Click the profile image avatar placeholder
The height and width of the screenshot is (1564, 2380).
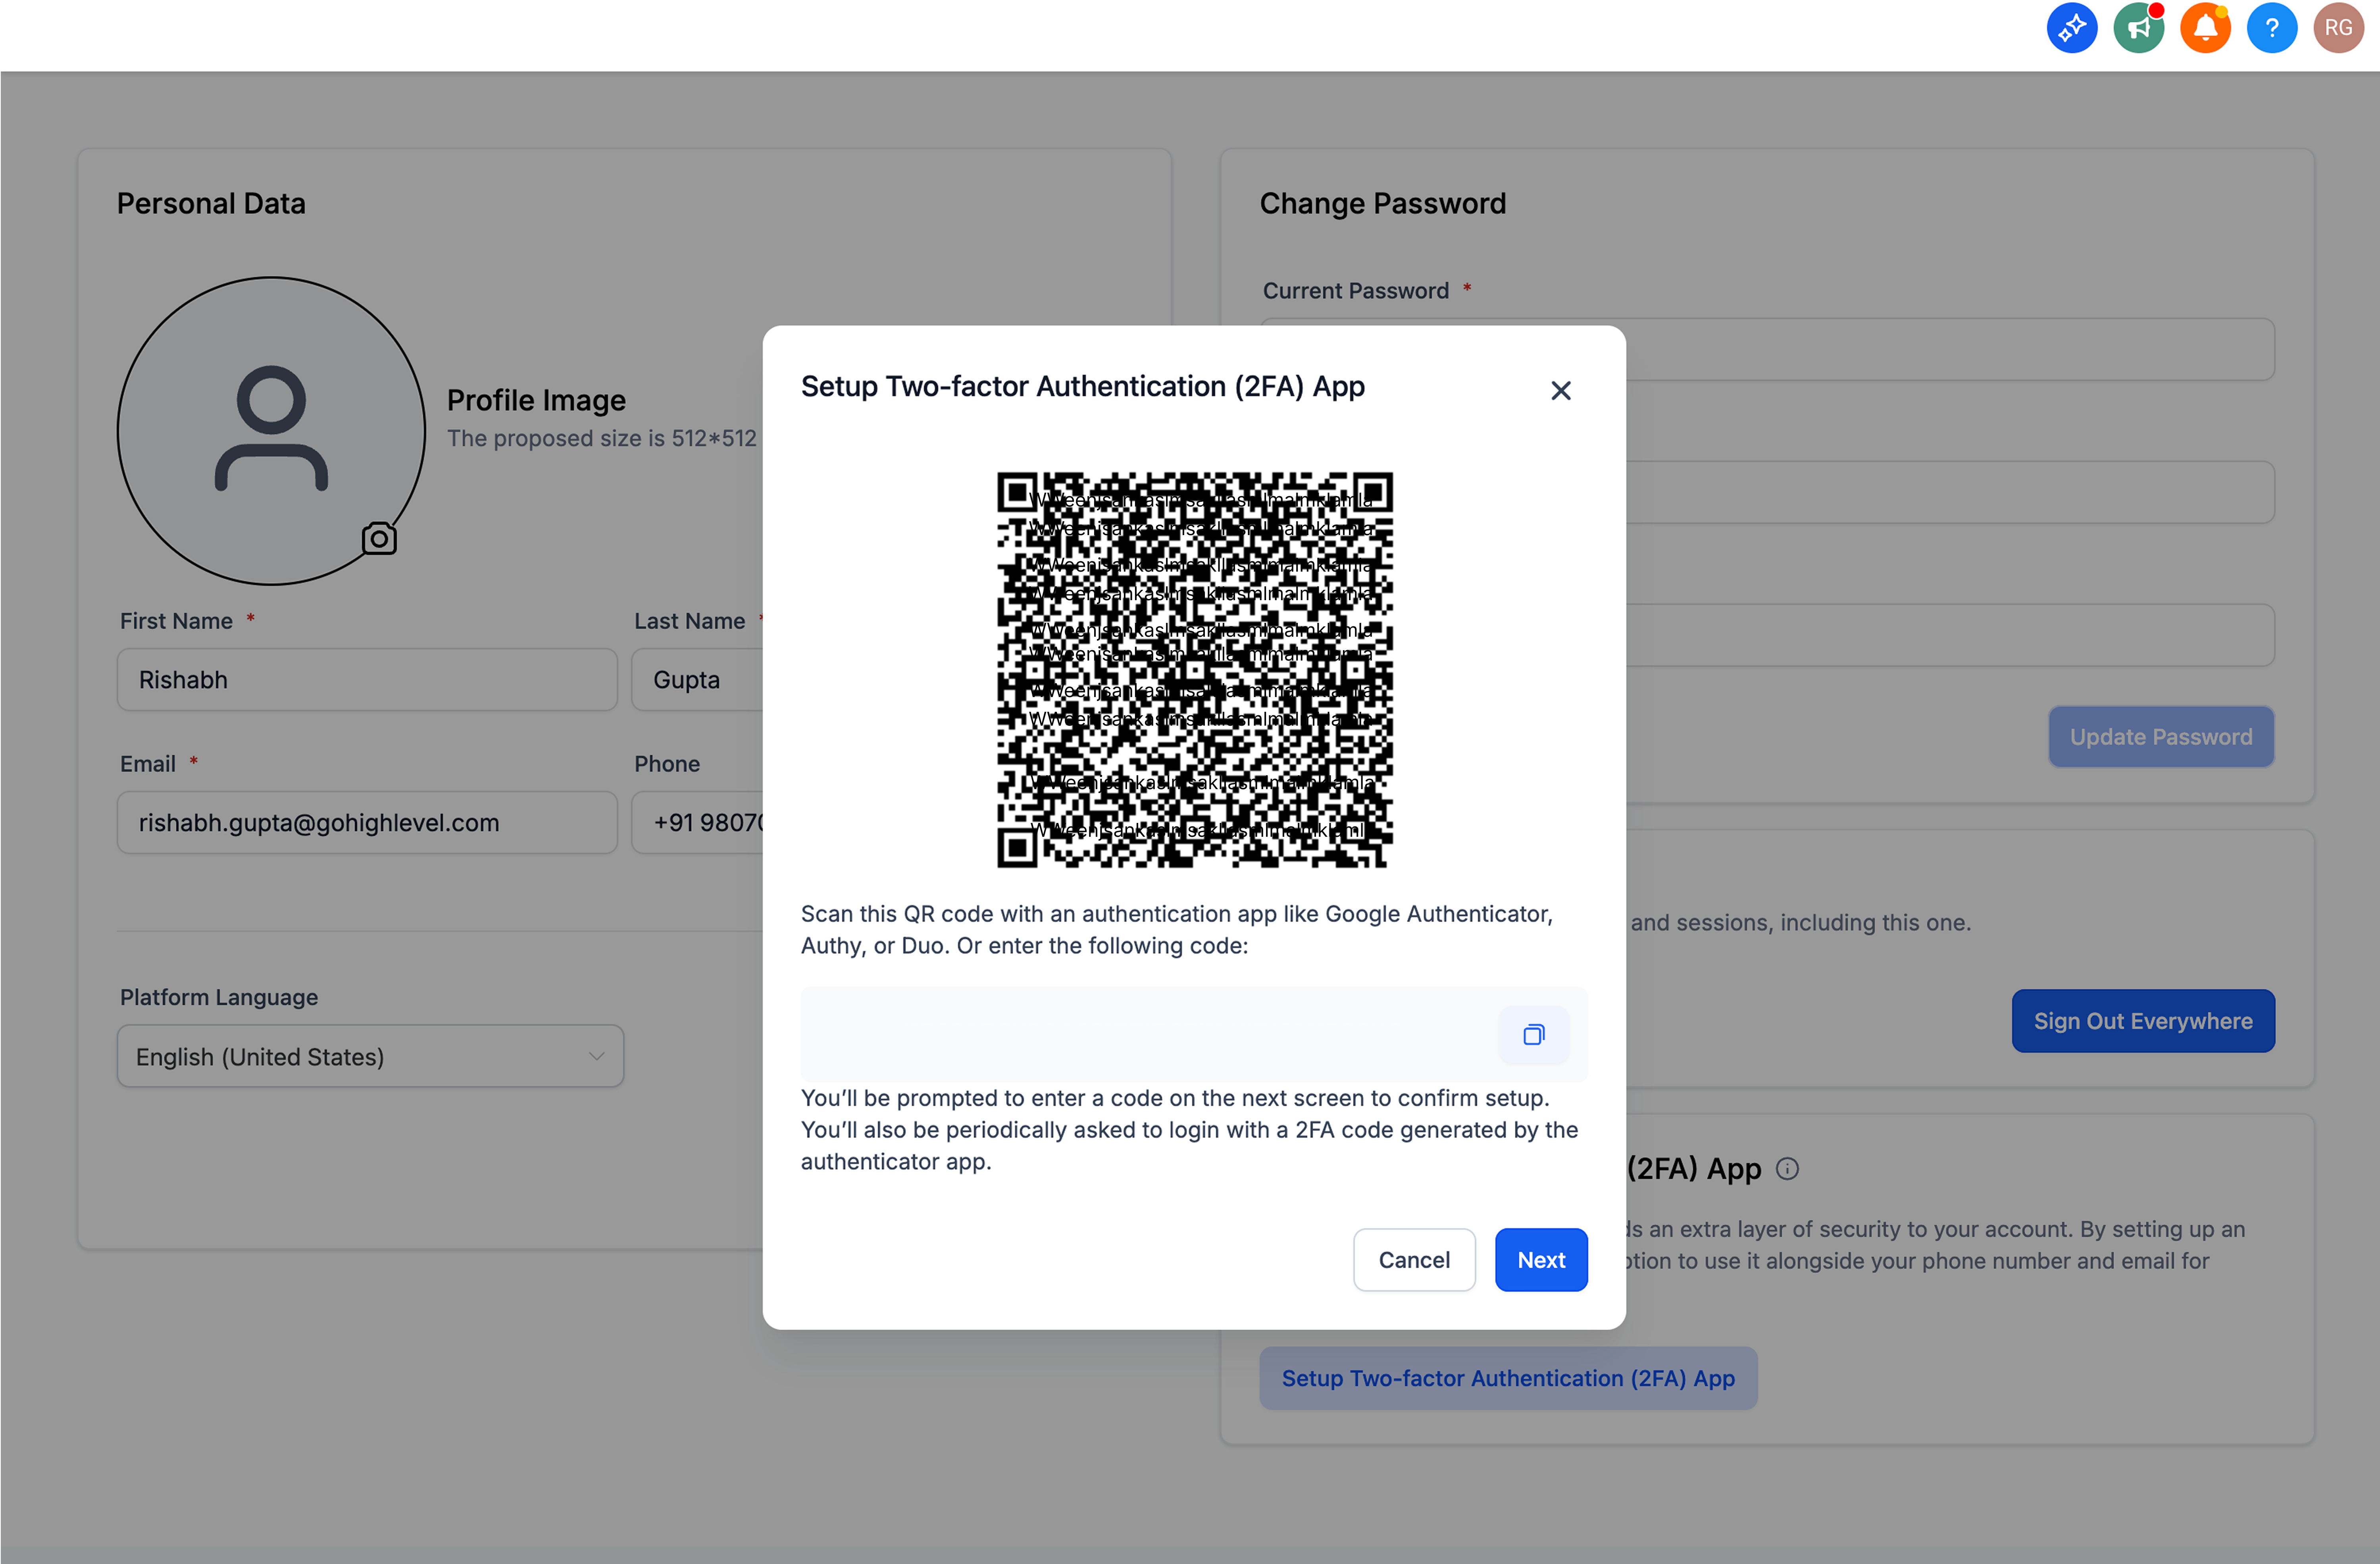(271, 431)
